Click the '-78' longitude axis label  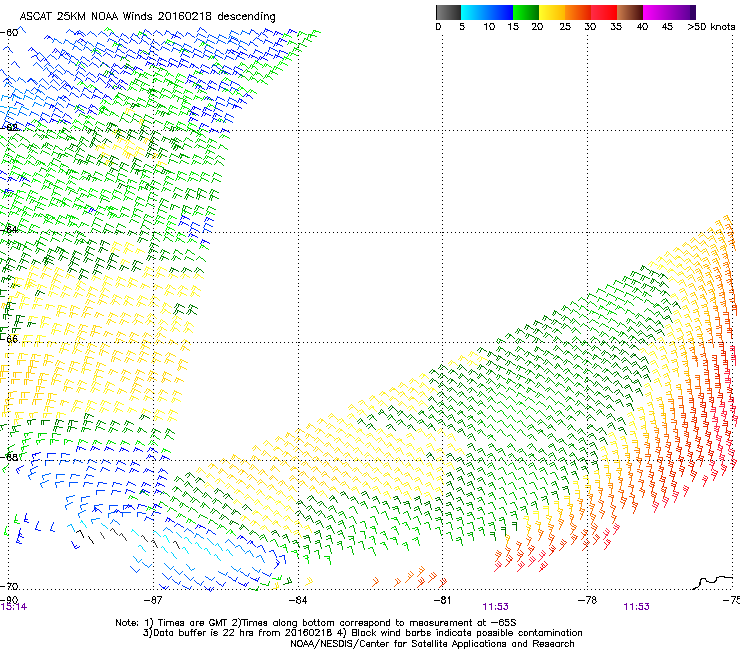587,600
